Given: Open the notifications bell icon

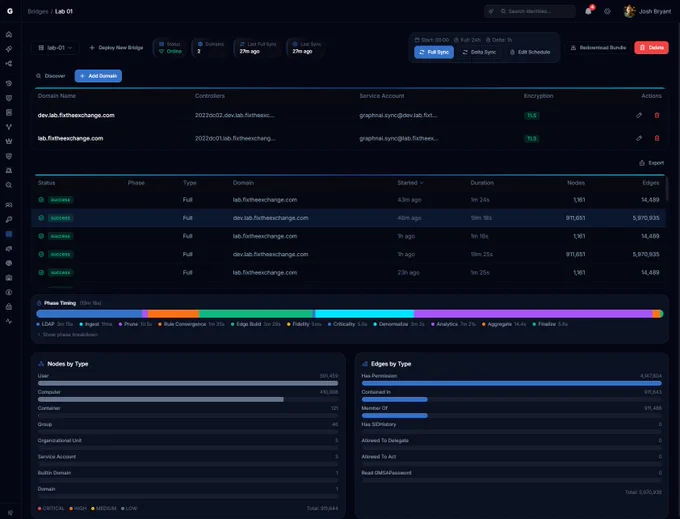Looking at the screenshot, I should tap(588, 11).
